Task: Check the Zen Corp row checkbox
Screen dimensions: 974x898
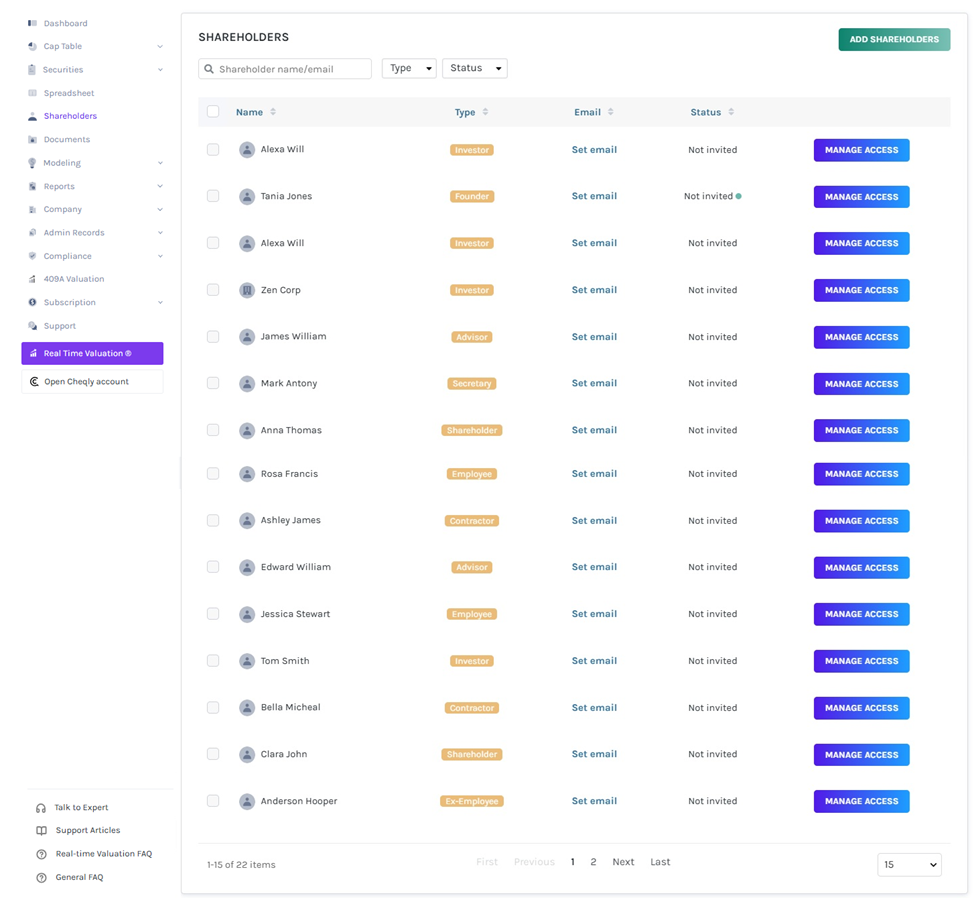Action: (213, 290)
